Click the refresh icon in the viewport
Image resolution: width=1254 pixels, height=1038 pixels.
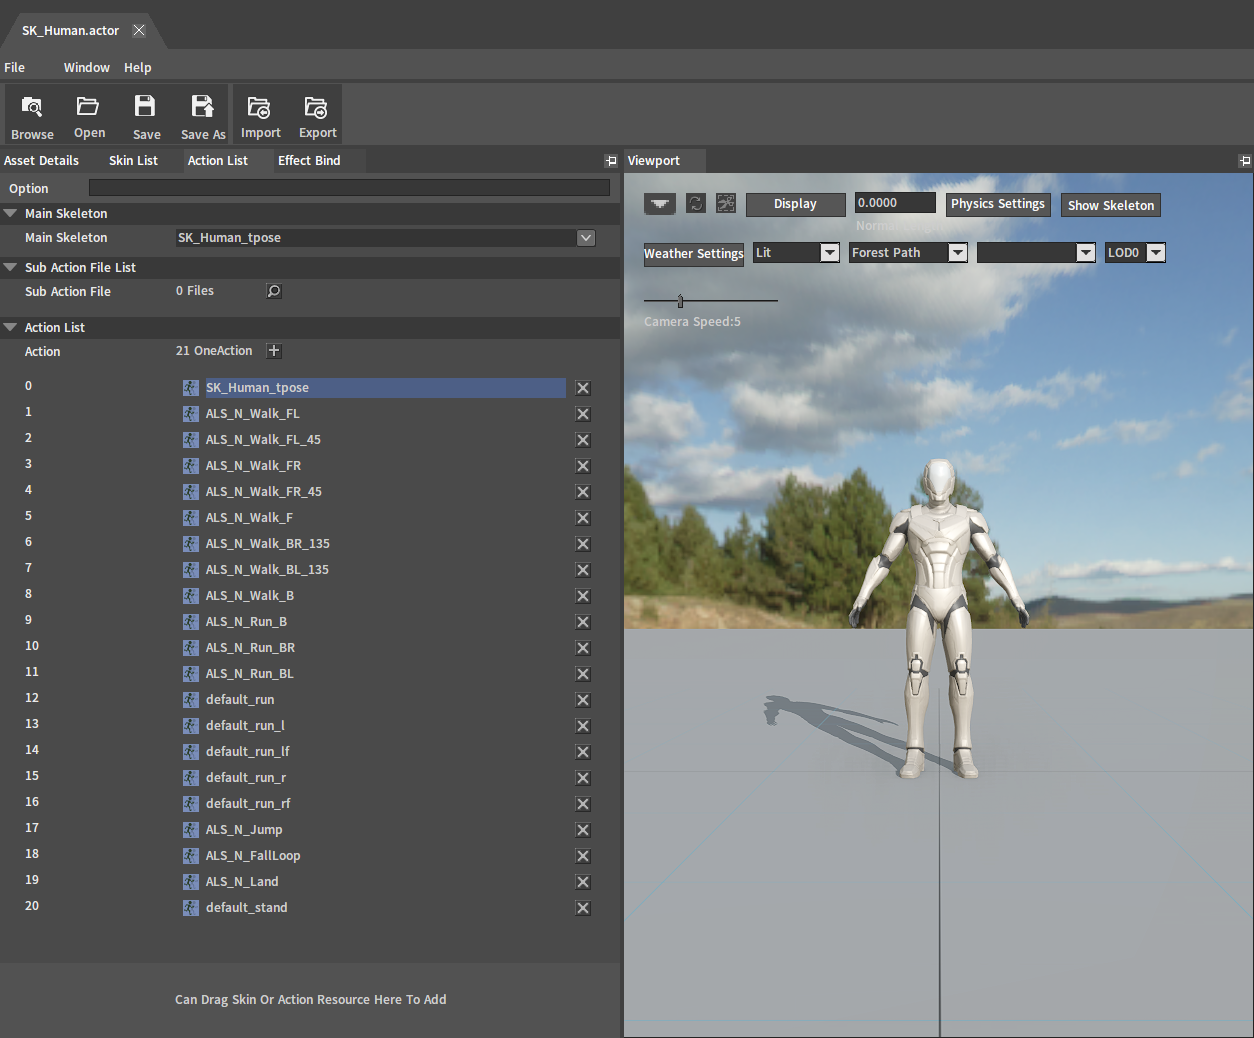pyautogui.click(x=696, y=204)
